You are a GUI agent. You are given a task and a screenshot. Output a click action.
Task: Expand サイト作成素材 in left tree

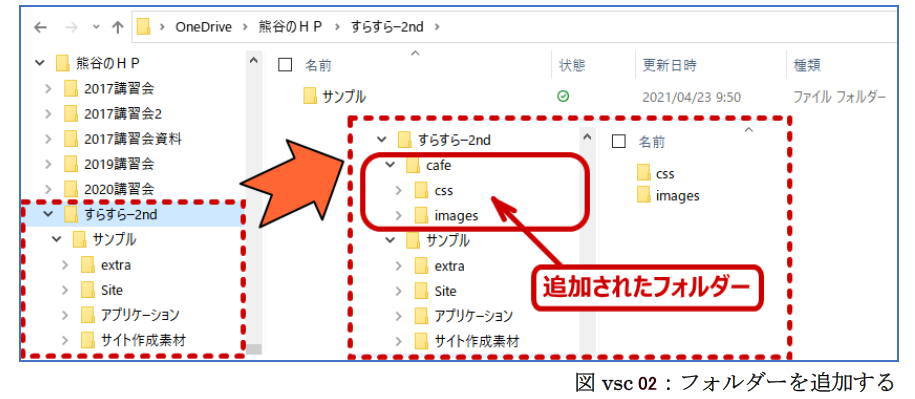coord(65,340)
